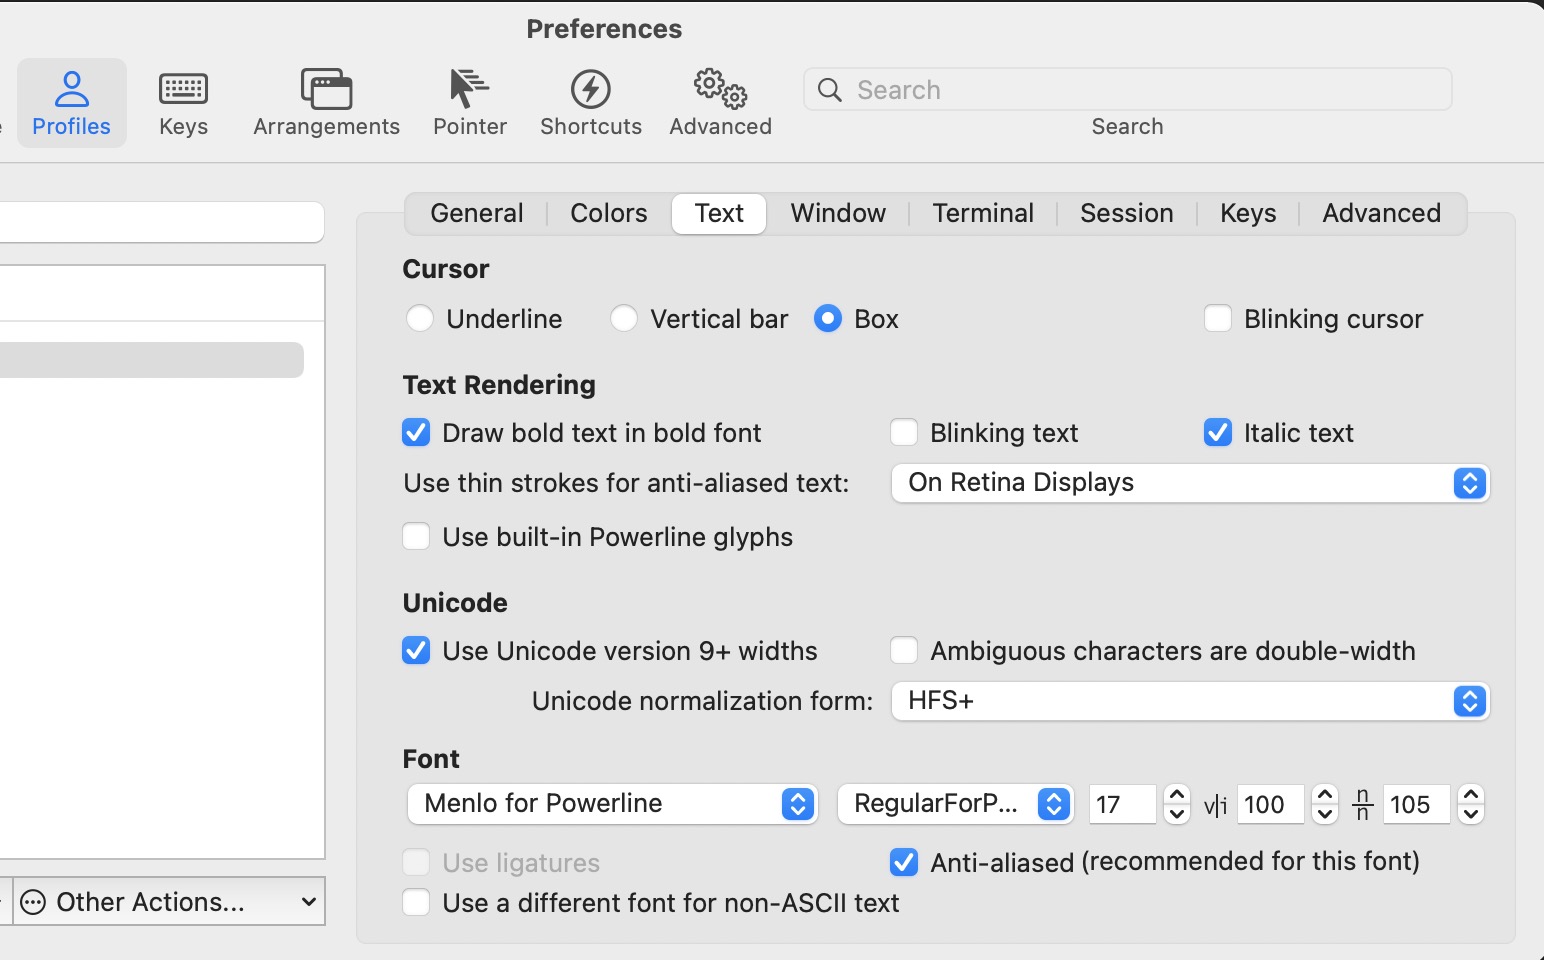Switch to the Colors tab
Viewport: 1544px width, 960px height.
click(x=609, y=213)
